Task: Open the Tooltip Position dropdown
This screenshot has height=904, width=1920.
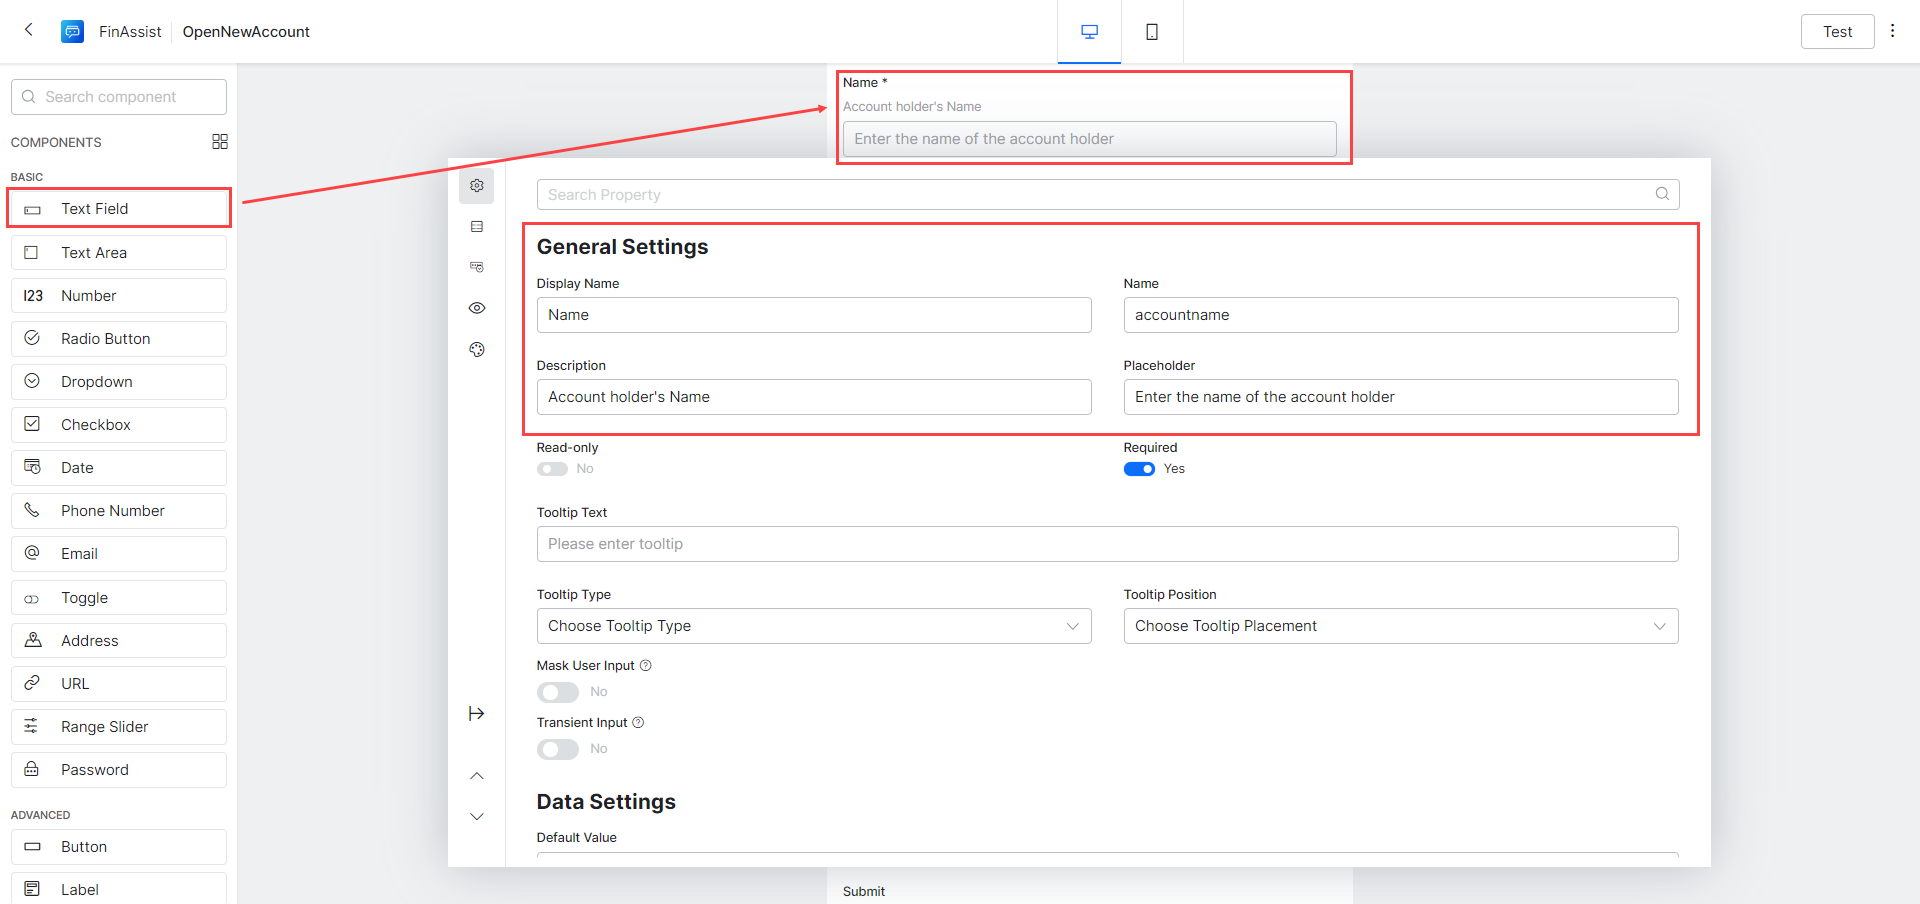Action: click(1400, 626)
